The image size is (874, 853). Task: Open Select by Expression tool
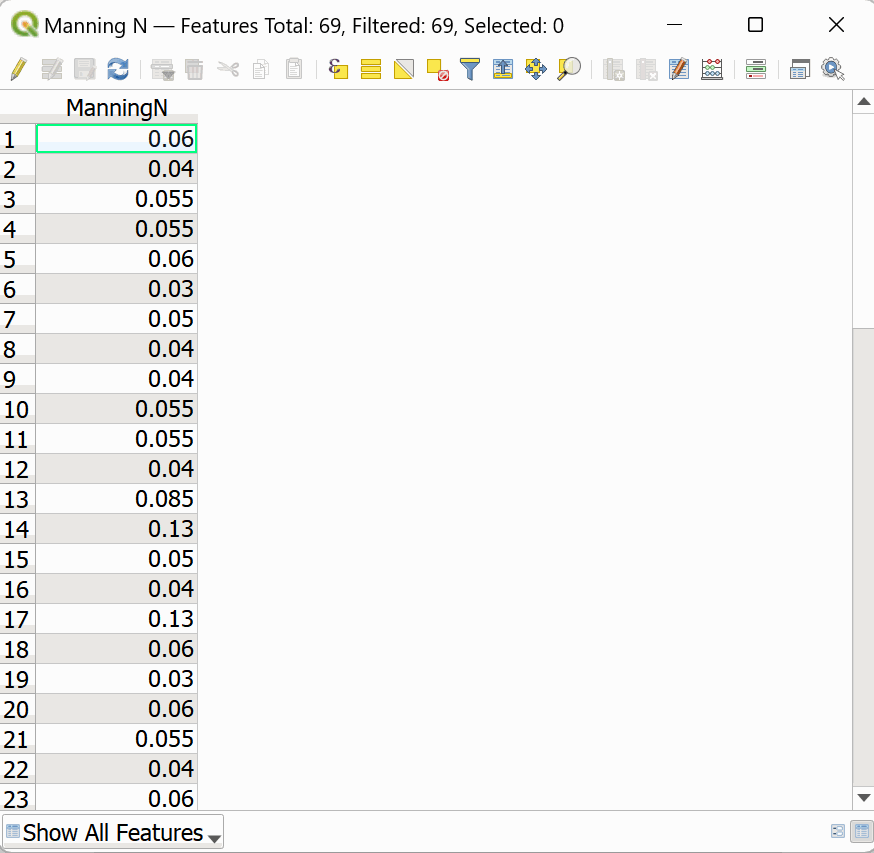tap(338, 69)
